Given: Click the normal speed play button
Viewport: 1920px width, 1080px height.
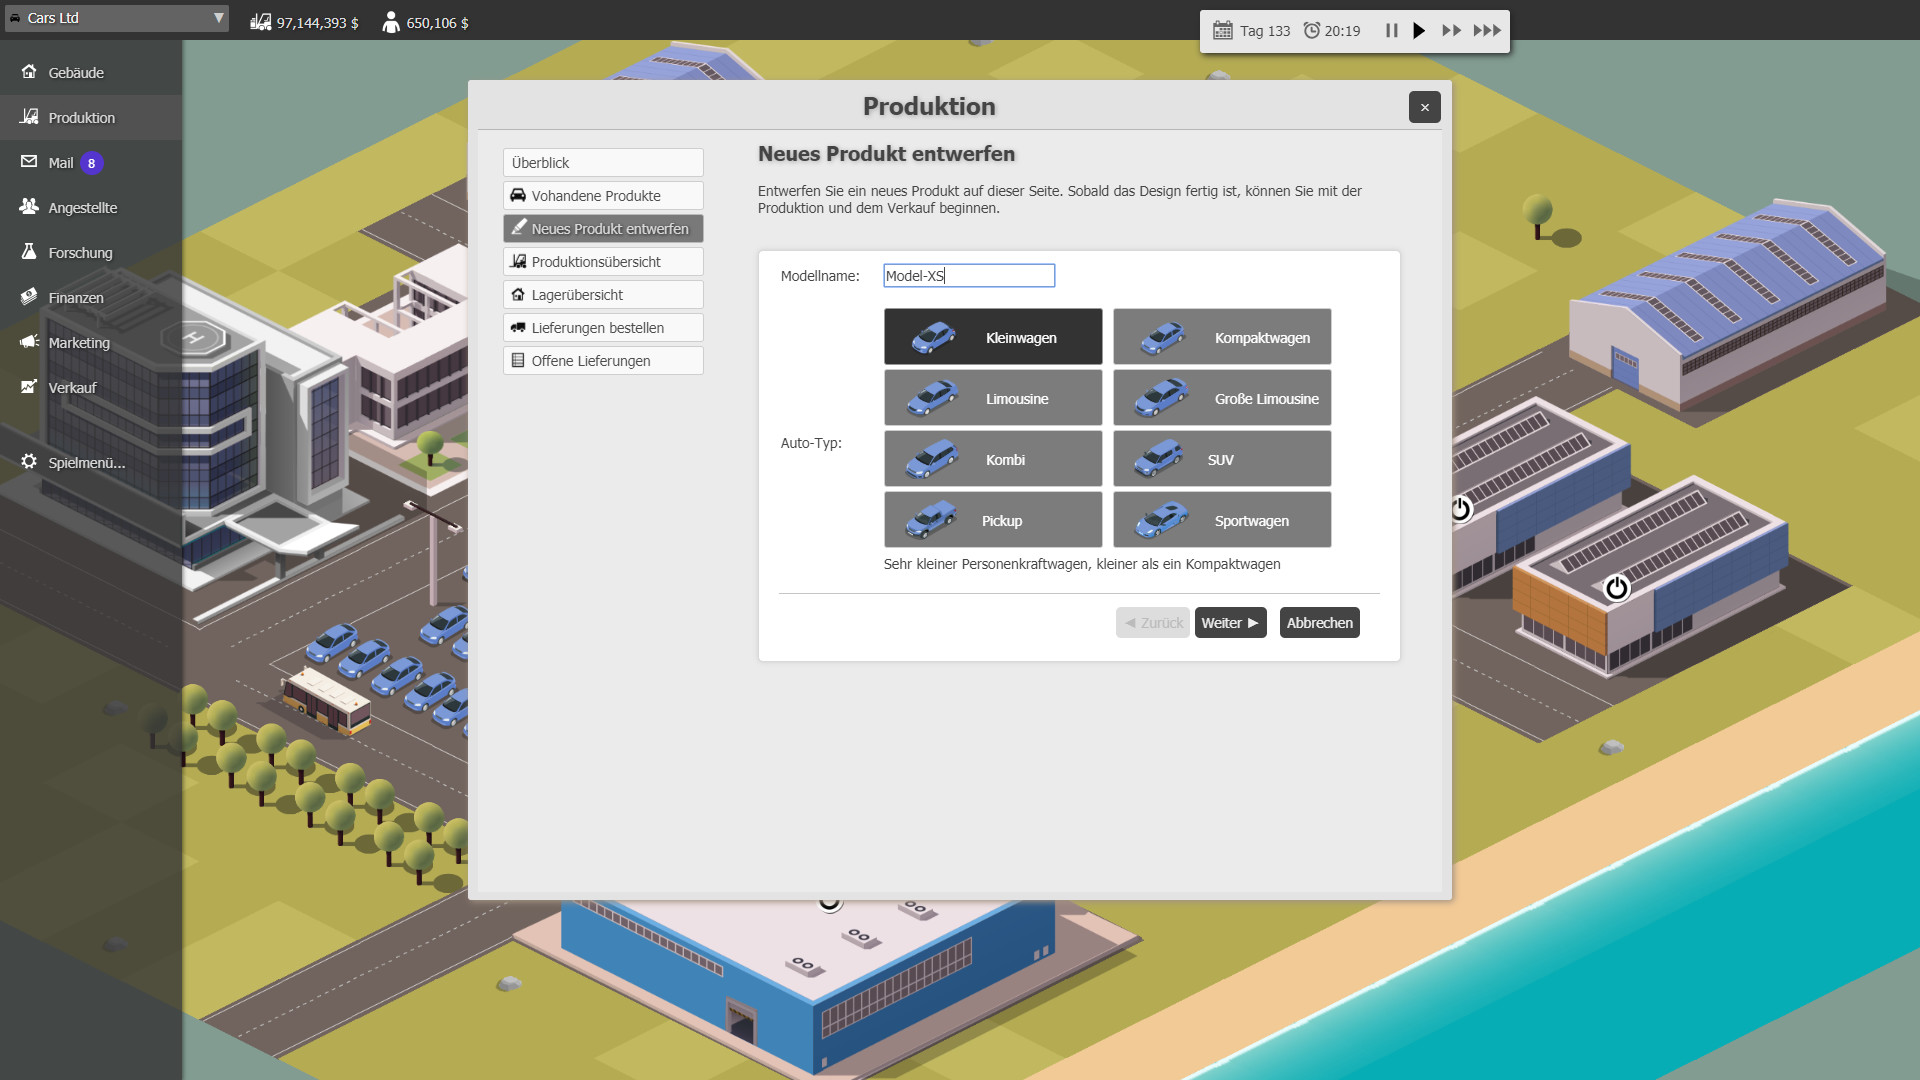Looking at the screenshot, I should (x=1419, y=31).
